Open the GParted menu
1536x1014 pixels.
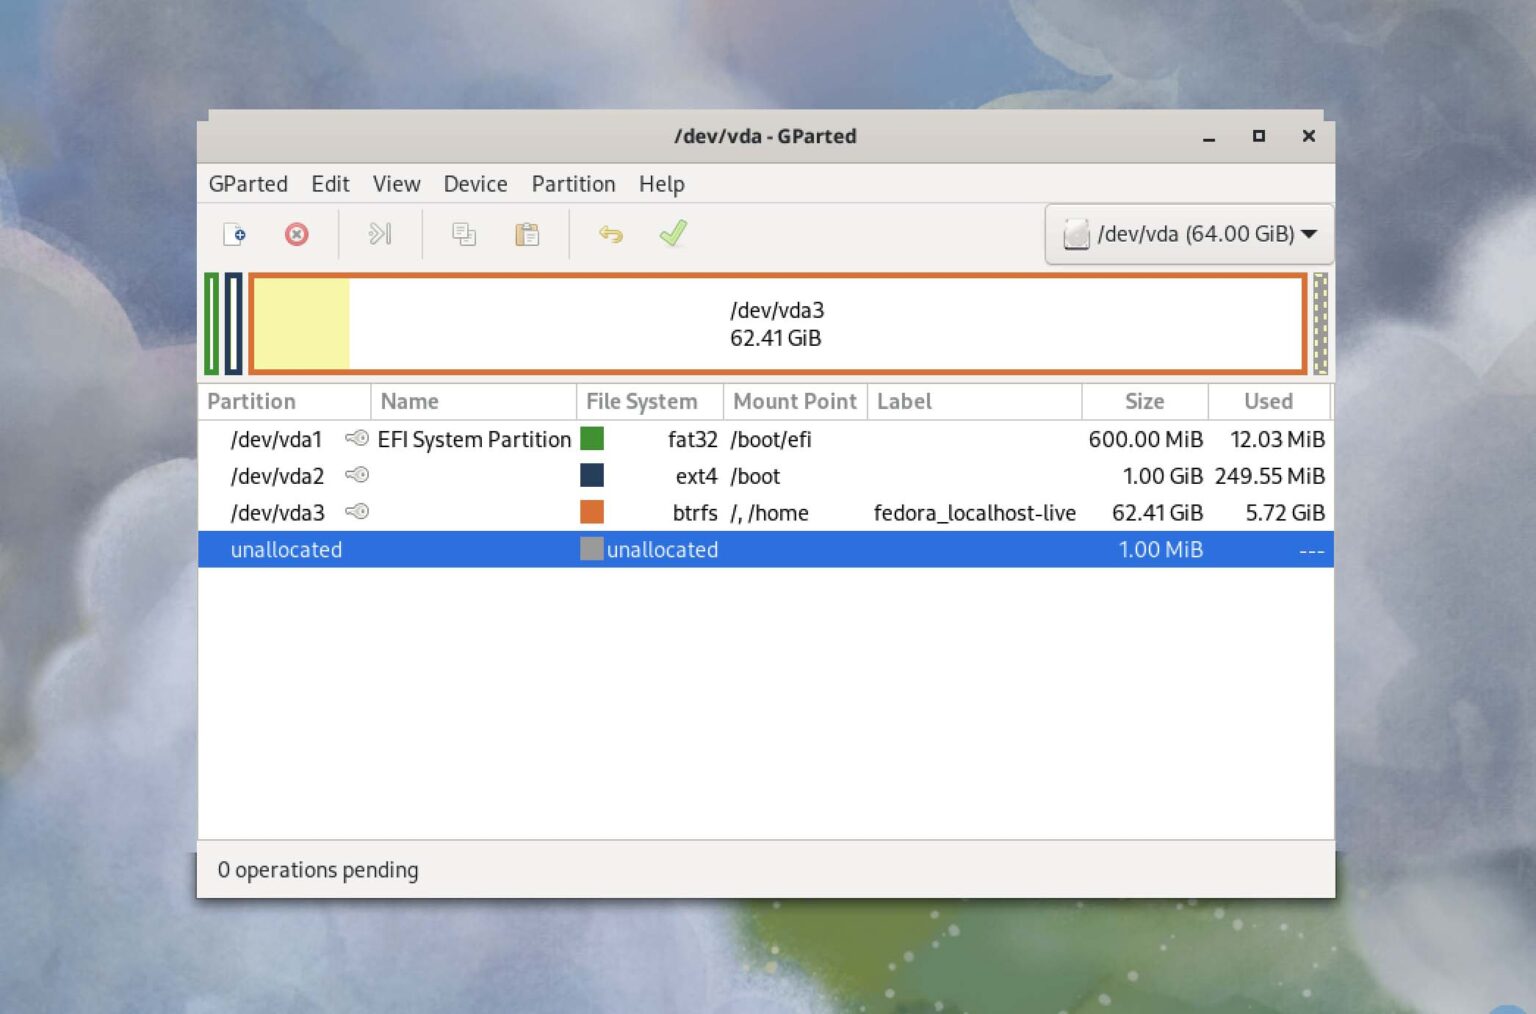(247, 184)
